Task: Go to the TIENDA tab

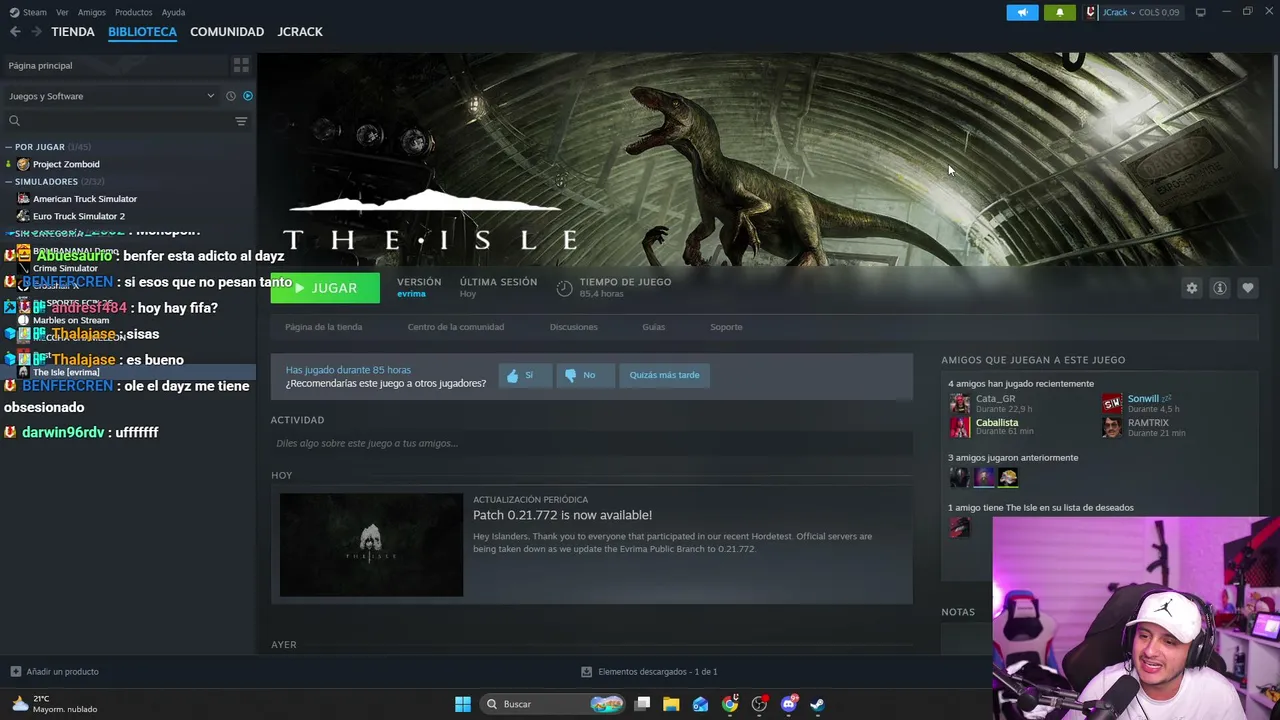Action: (73, 32)
